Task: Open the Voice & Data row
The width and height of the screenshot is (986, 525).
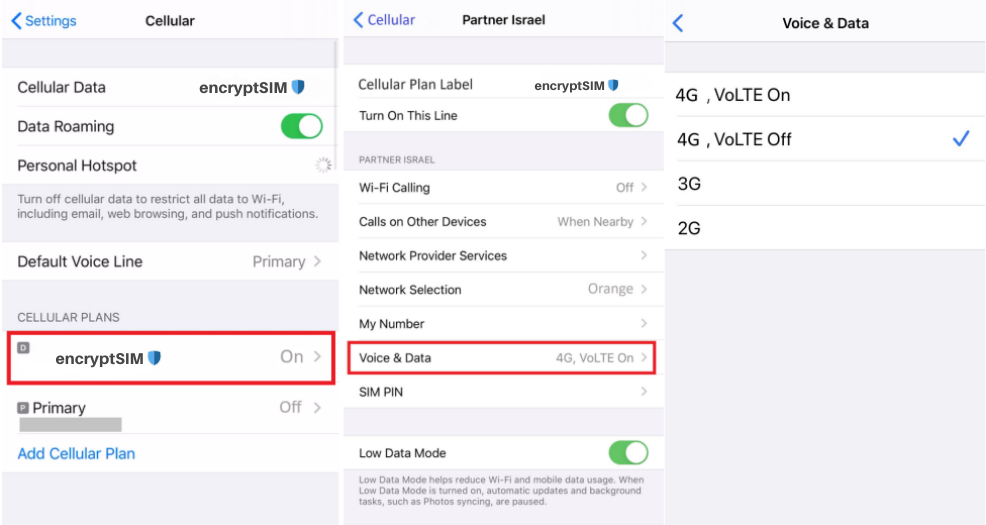Action: click(x=502, y=358)
